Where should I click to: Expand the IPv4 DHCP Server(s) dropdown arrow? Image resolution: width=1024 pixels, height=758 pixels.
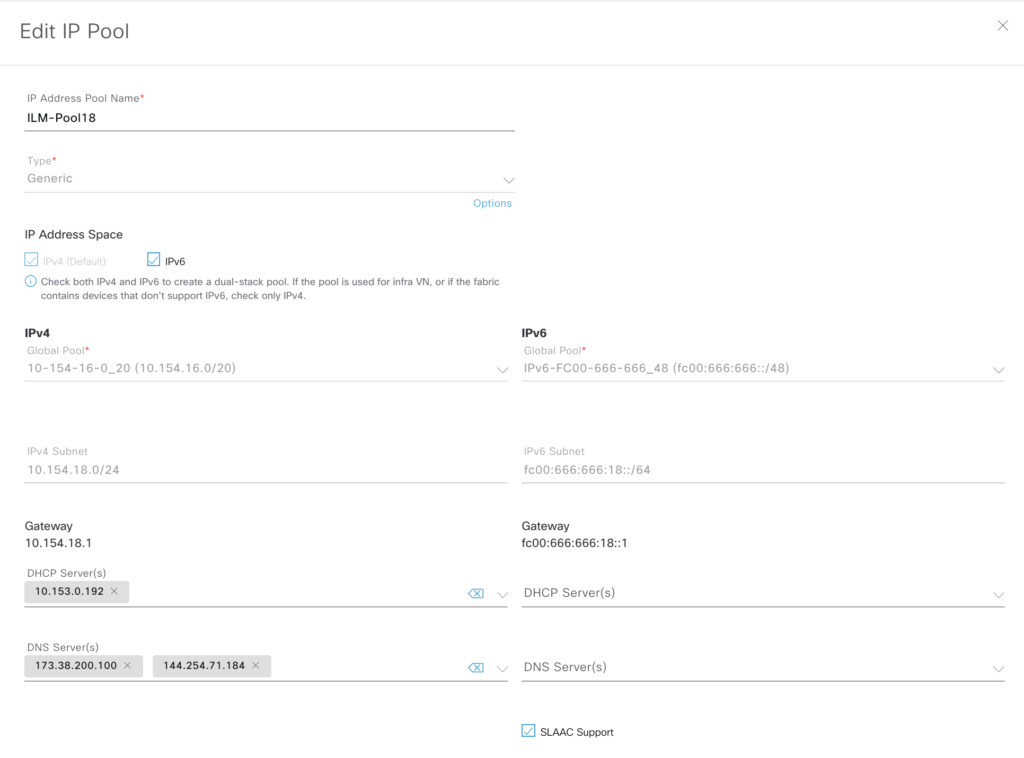502,595
